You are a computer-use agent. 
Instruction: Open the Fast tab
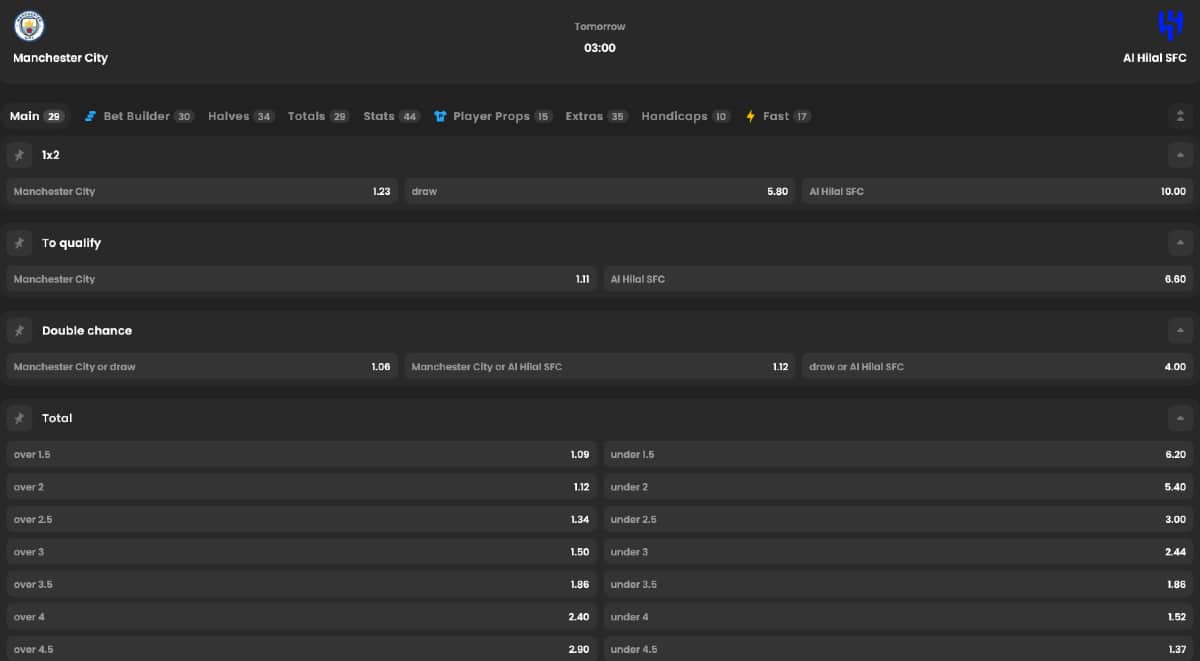coord(778,116)
